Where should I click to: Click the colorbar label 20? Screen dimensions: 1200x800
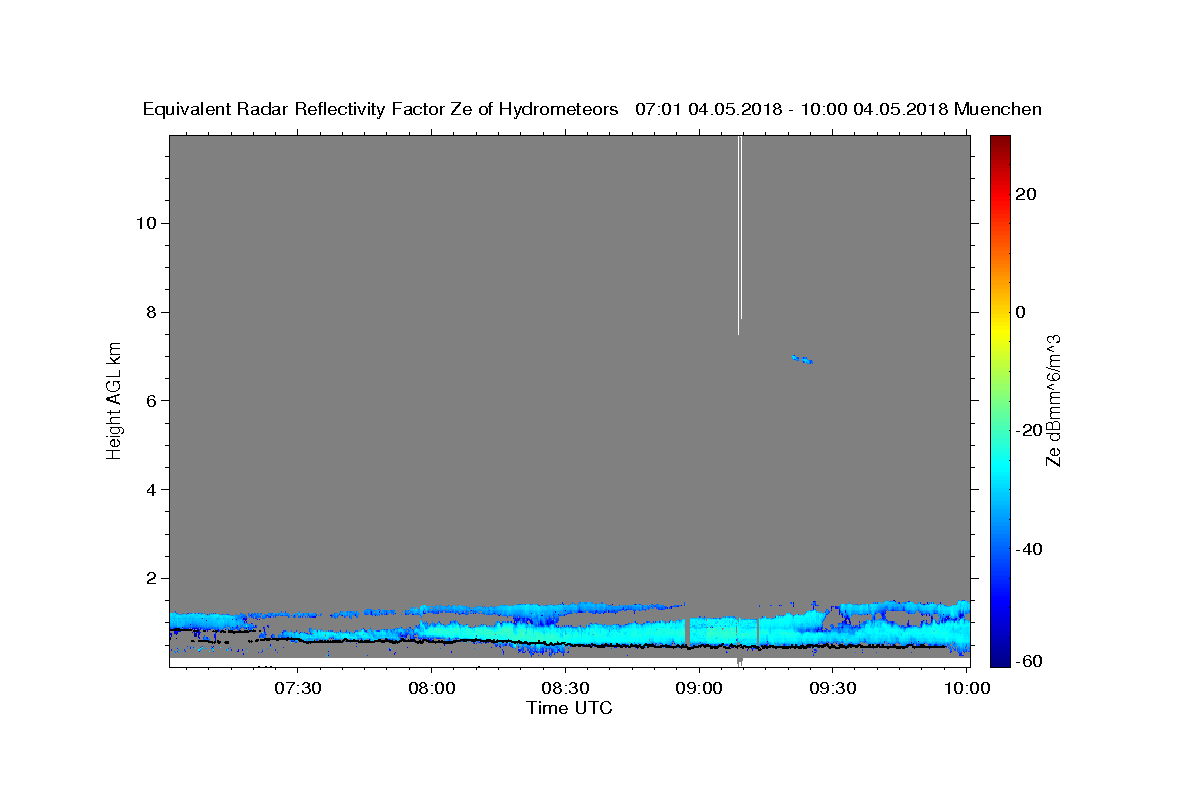pos(1025,194)
